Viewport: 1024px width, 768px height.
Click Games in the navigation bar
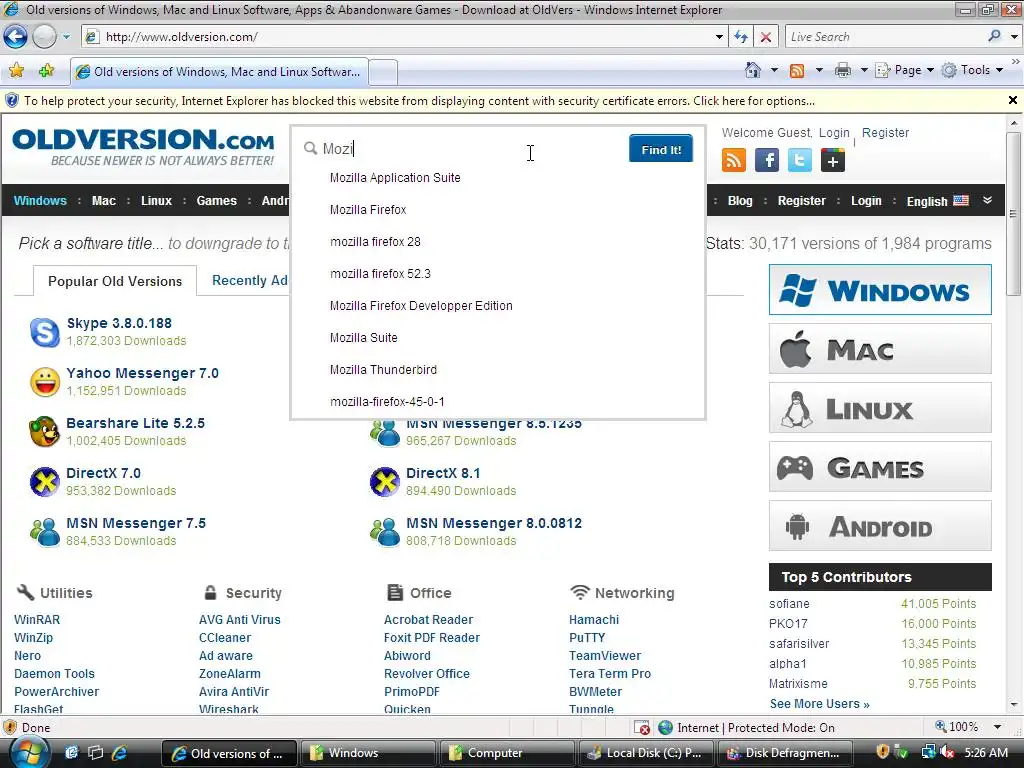click(x=216, y=200)
